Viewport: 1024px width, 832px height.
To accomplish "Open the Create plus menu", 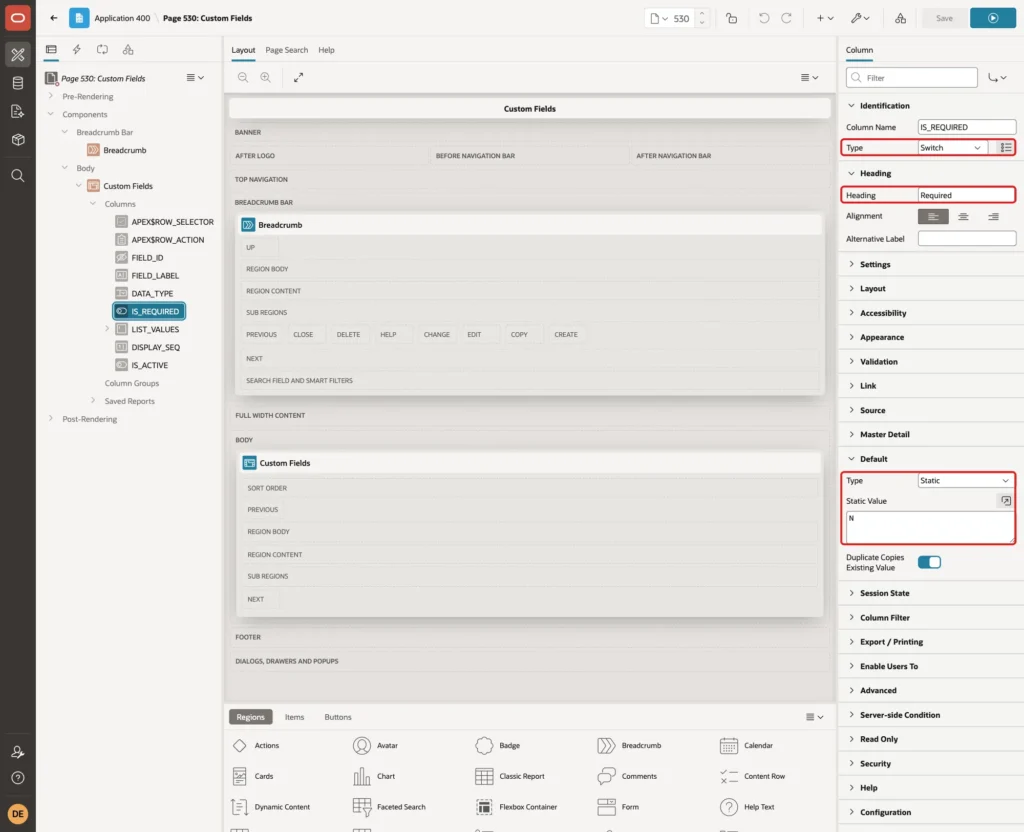I will point(825,18).
